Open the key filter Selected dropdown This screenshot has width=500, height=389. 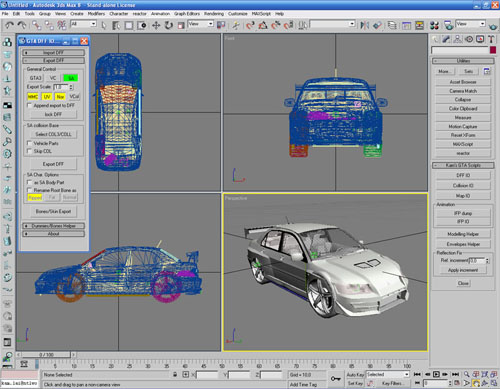388,375
